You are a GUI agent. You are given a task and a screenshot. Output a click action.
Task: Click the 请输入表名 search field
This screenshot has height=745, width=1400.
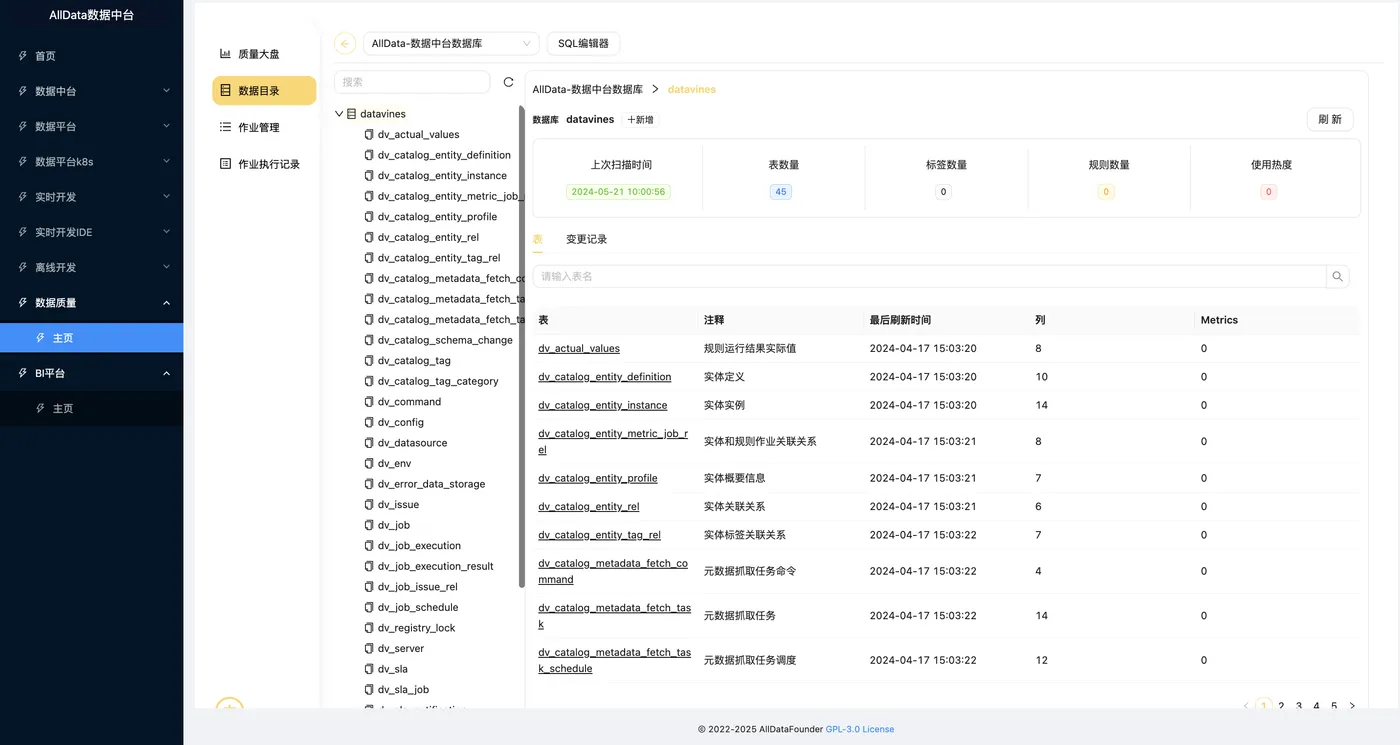pyautogui.click(x=929, y=277)
